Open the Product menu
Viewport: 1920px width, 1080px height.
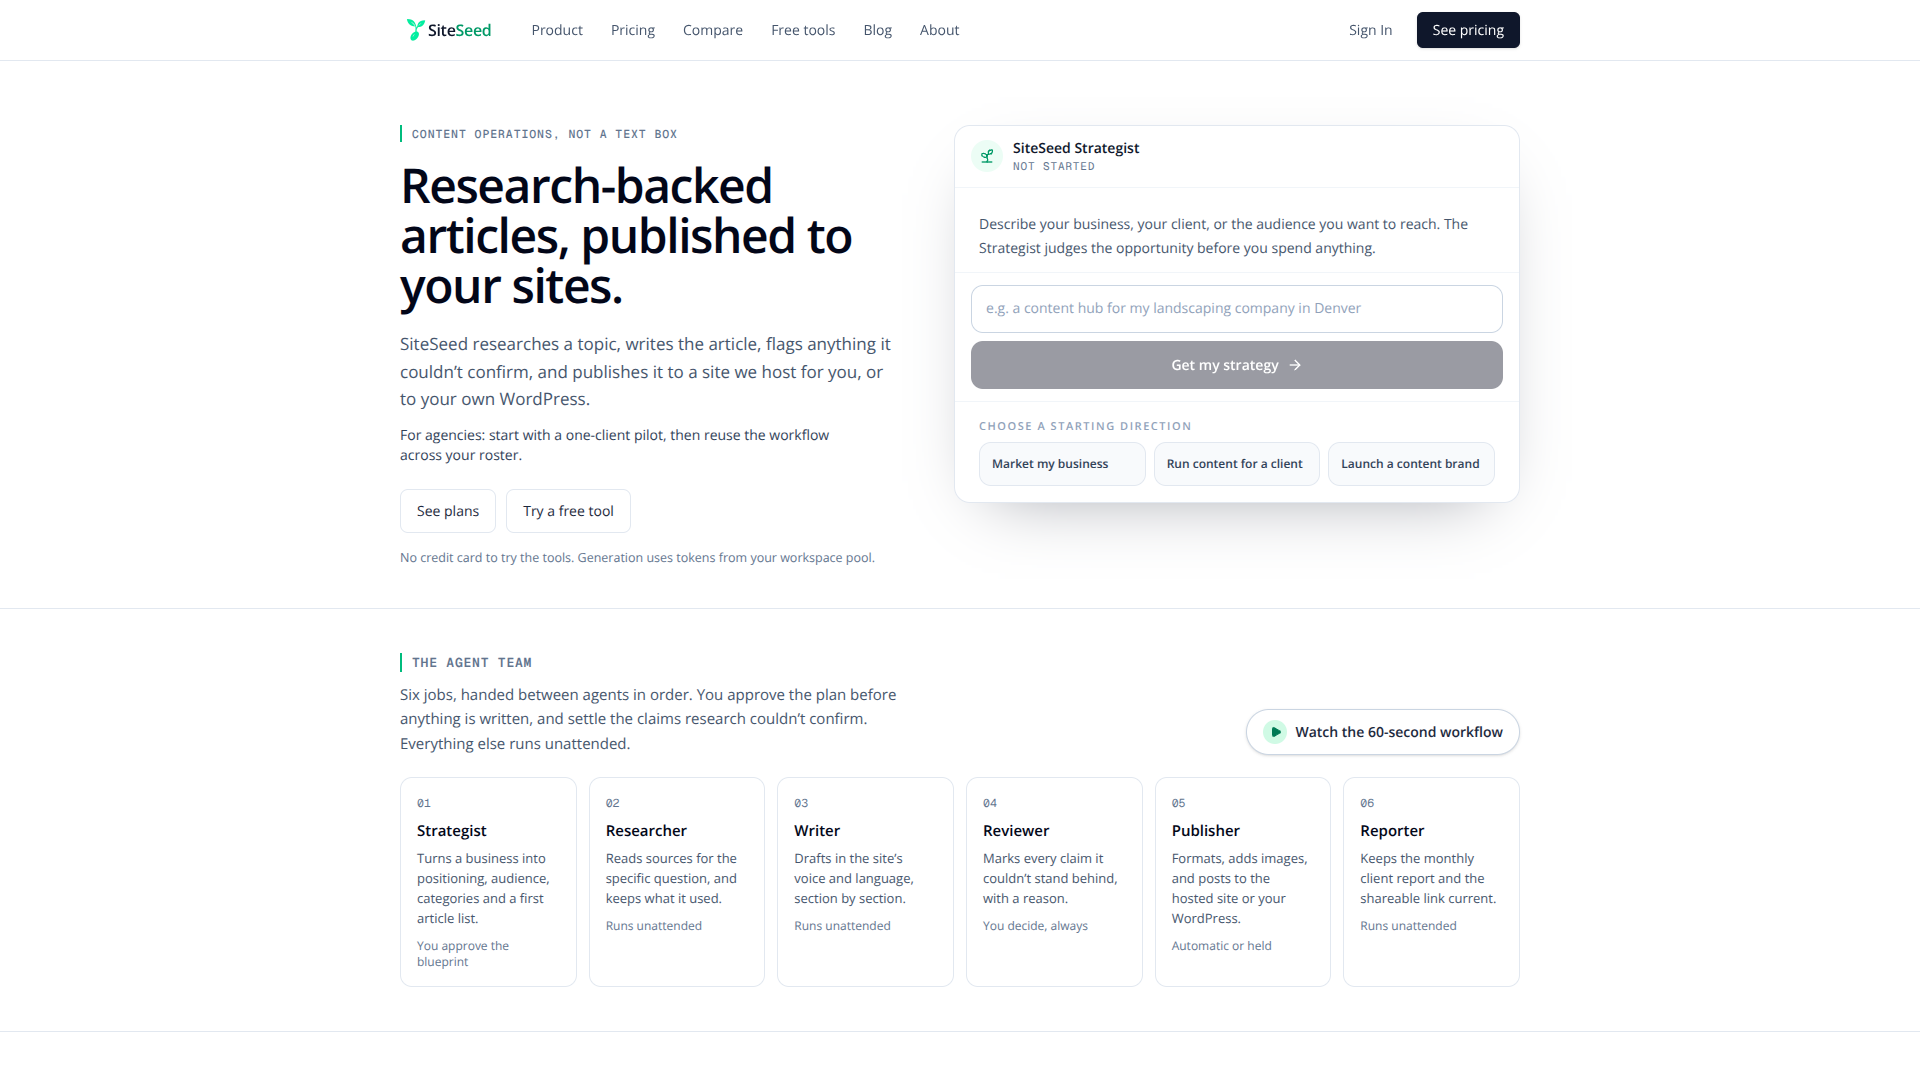557,30
